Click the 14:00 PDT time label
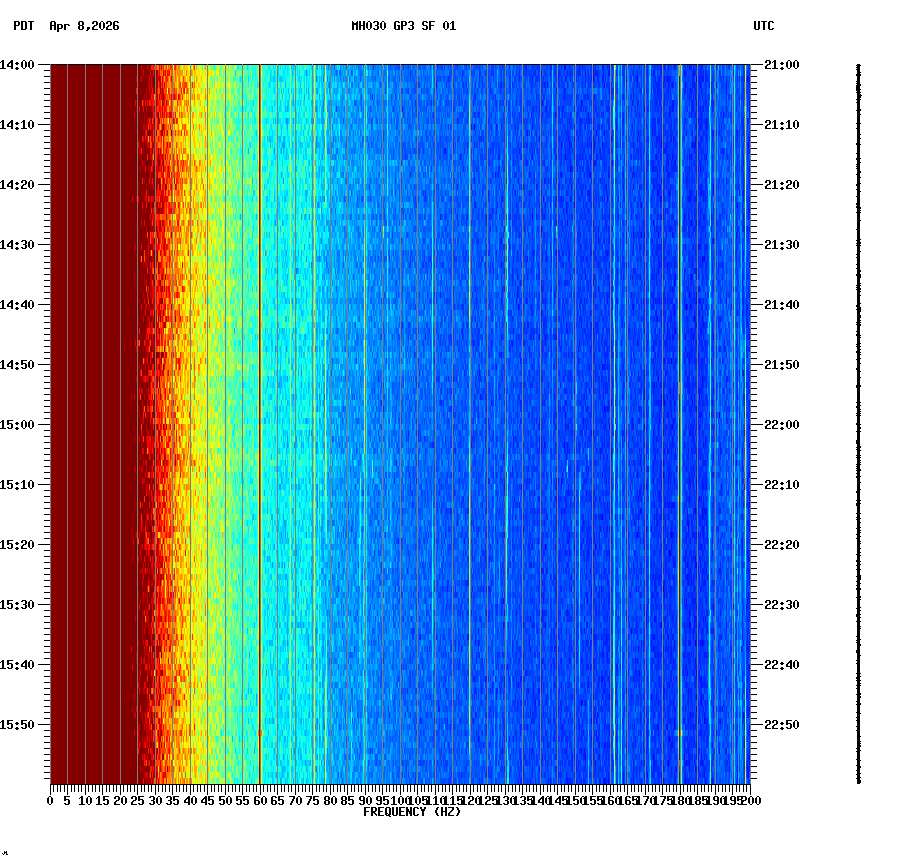Viewport: 902px width, 864px height. coord(18,63)
